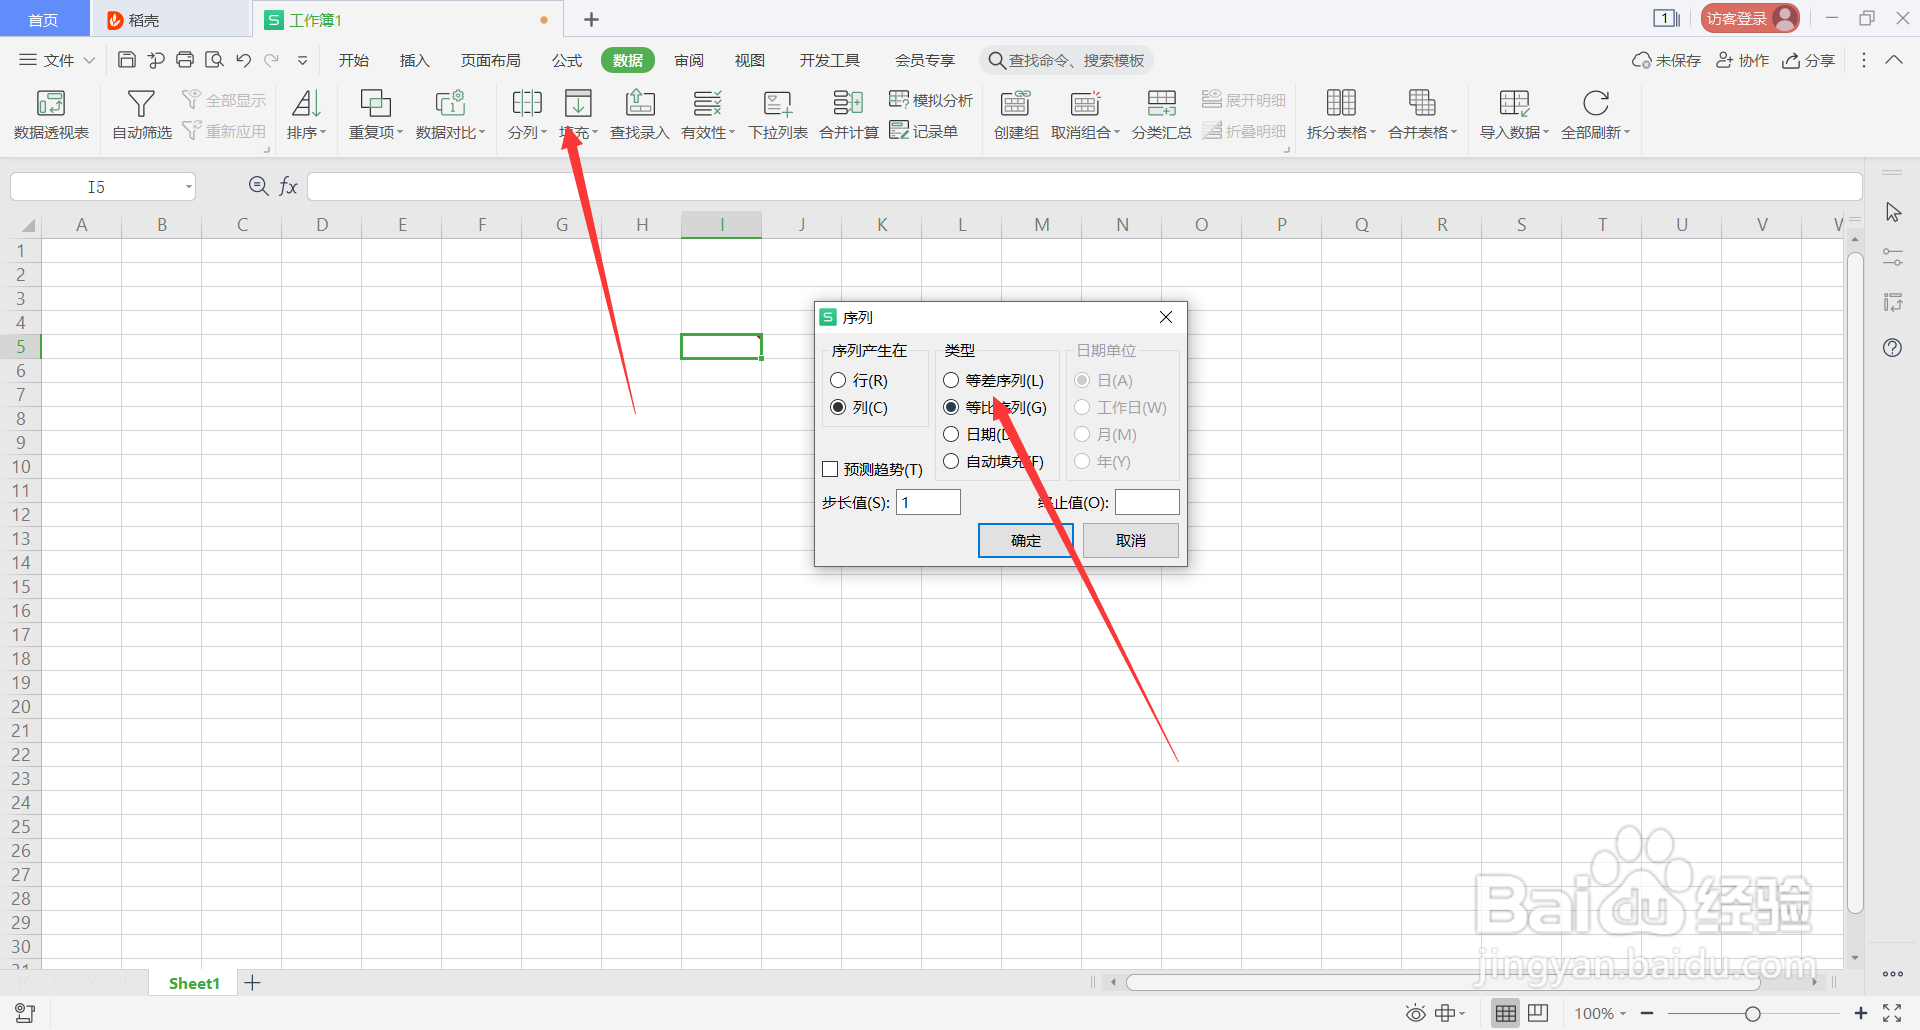Expand the Name Box dropdown arrow
Image resolution: width=1920 pixels, height=1030 pixels.
(x=188, y=187)
